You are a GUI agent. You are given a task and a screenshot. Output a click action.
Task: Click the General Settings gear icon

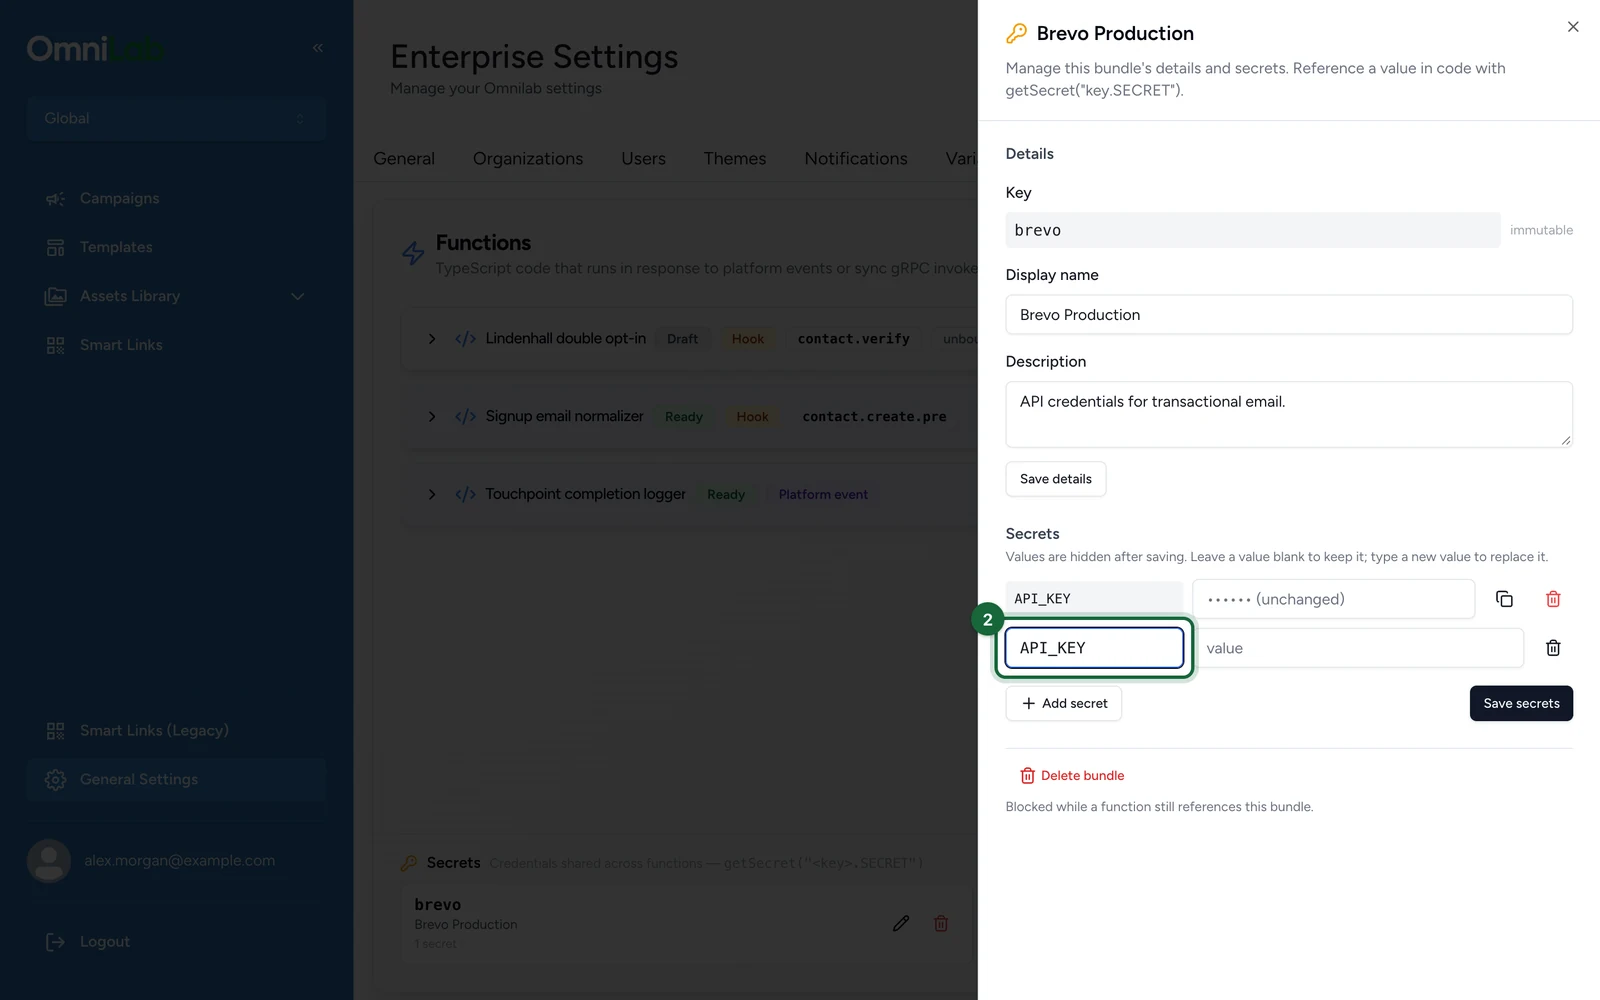click(x=55, y=780)
